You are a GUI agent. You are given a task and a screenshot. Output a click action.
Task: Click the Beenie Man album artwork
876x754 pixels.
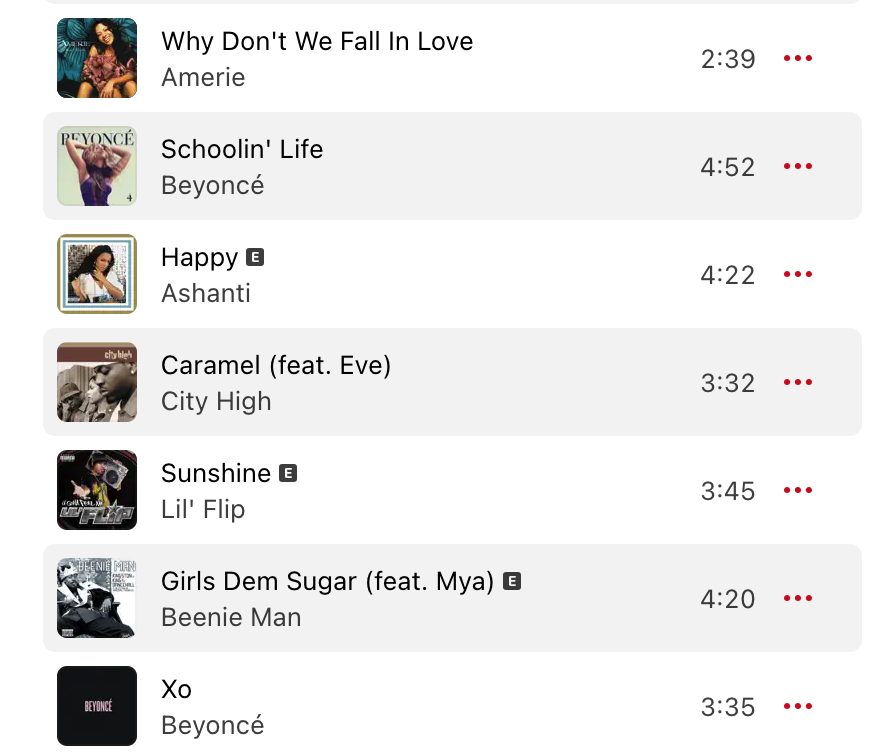pos(97,598)
